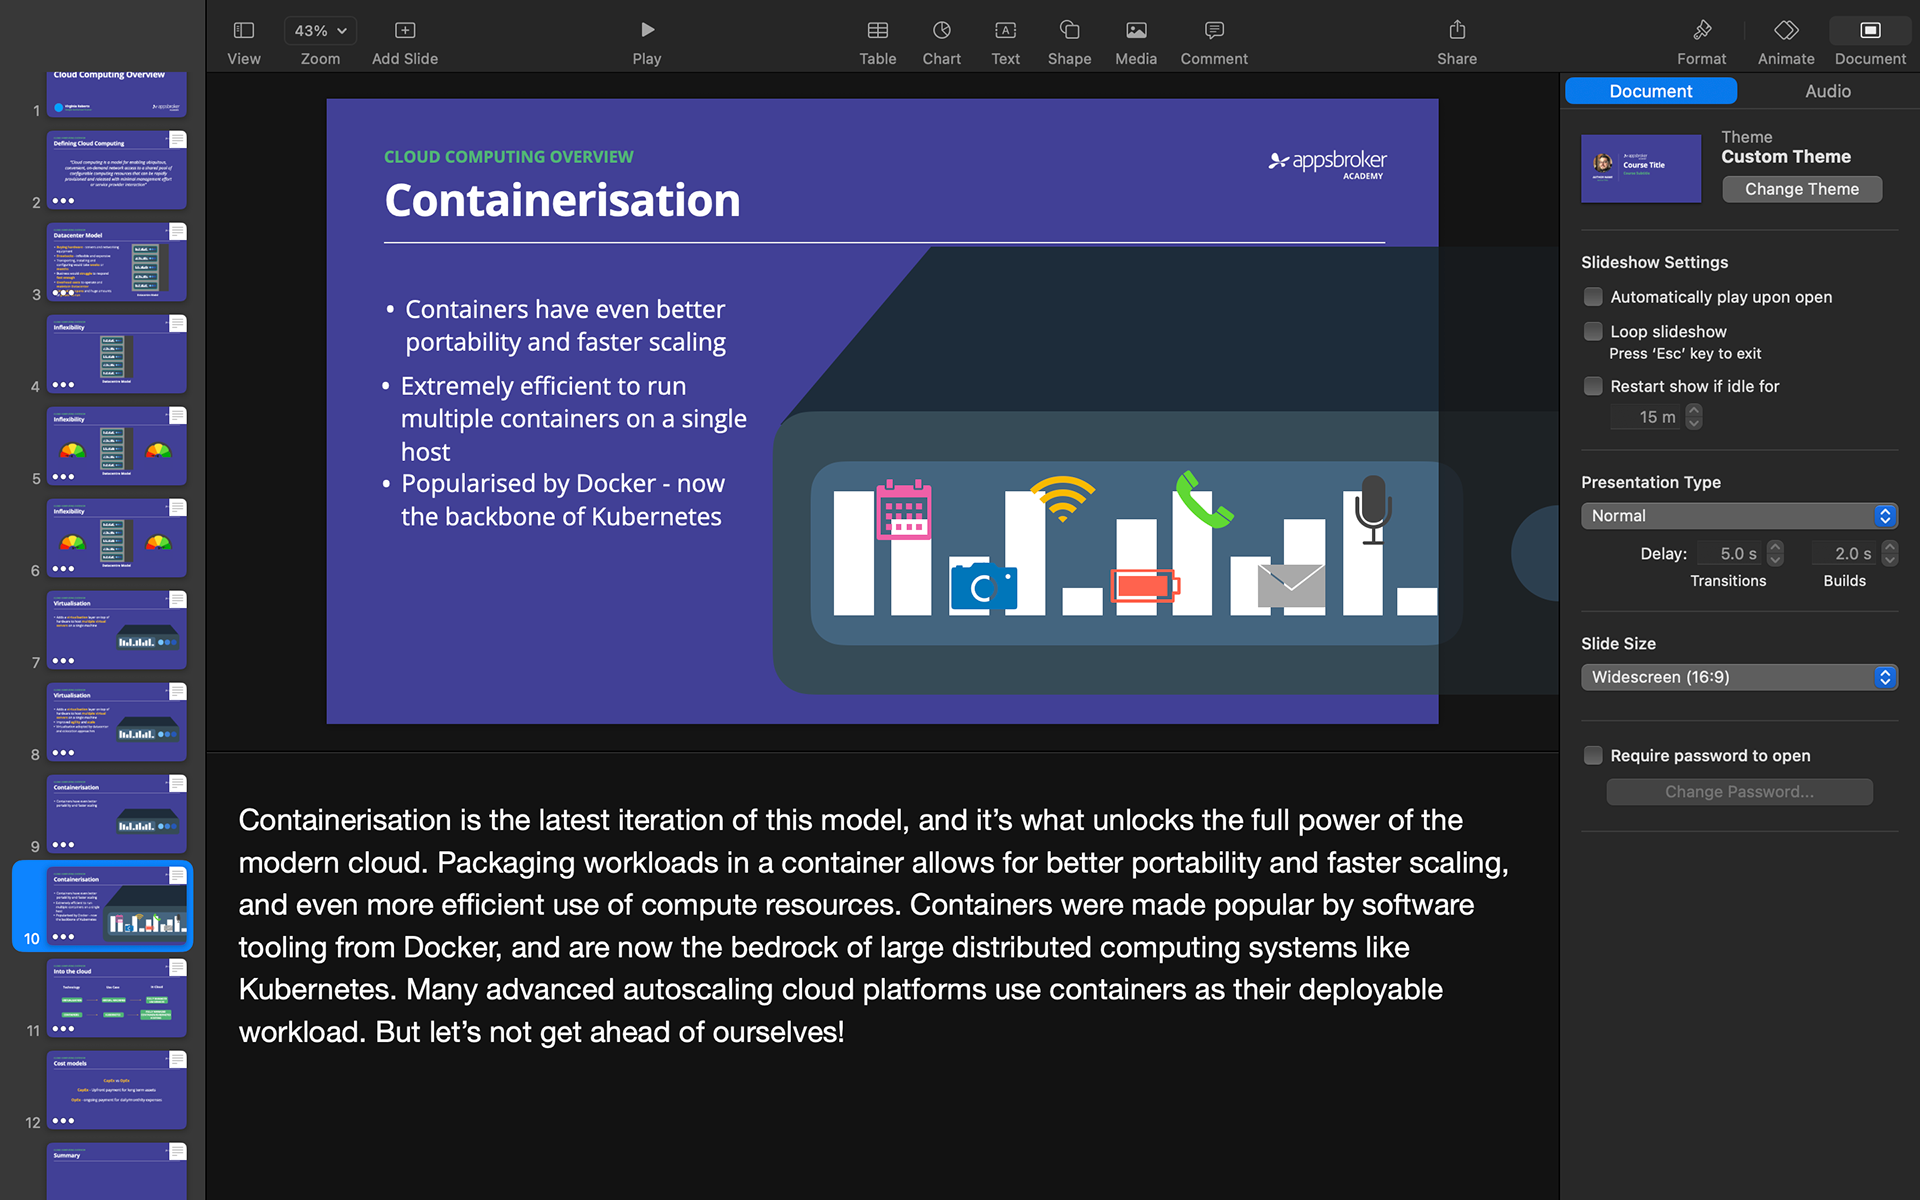Expand the Slide Size Widescreen dropdown
The width and height of the screenshot is (1920, 1200).
pyautogui.click(x=1738, y=677)
